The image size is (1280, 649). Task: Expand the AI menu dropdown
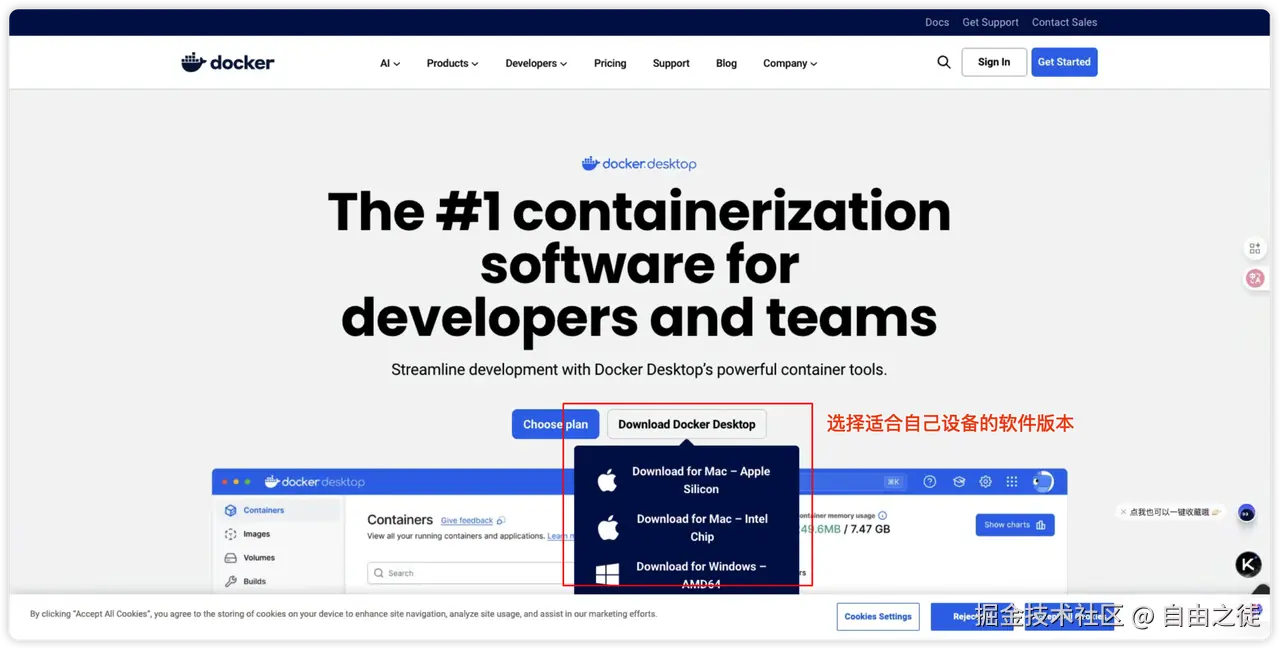(390, 63)
